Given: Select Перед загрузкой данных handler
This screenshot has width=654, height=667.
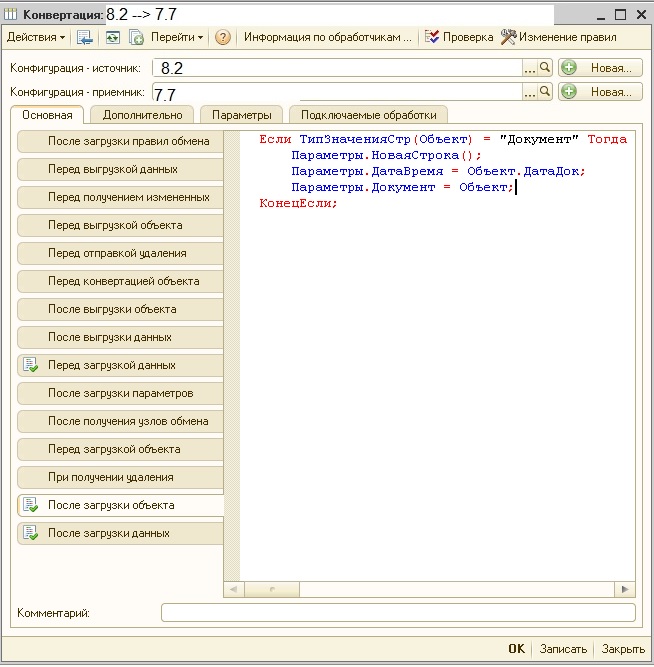Looking at the screenshot, I should (120, 365).
